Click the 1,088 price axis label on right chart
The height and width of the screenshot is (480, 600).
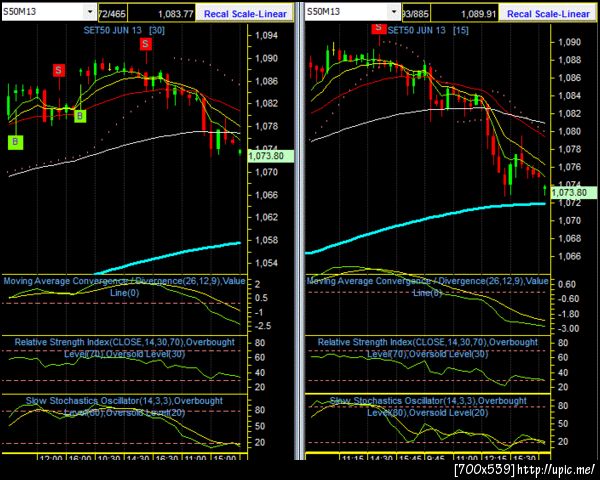pos(569,60)
